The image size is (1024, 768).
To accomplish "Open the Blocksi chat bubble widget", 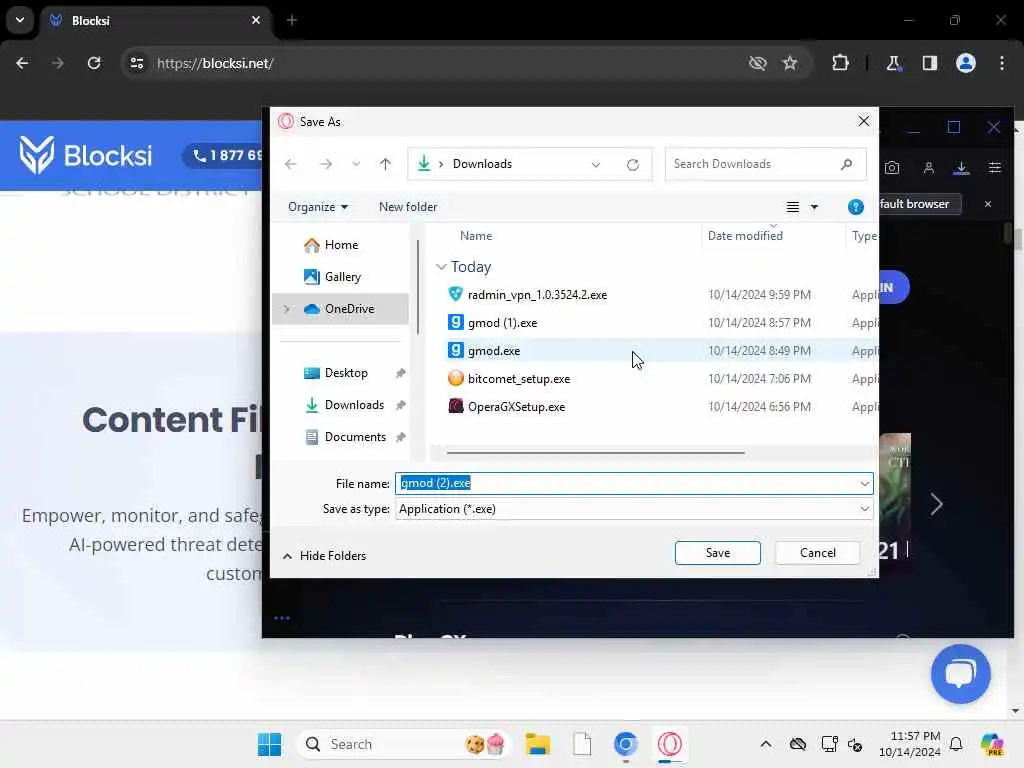I will [961, 674].
